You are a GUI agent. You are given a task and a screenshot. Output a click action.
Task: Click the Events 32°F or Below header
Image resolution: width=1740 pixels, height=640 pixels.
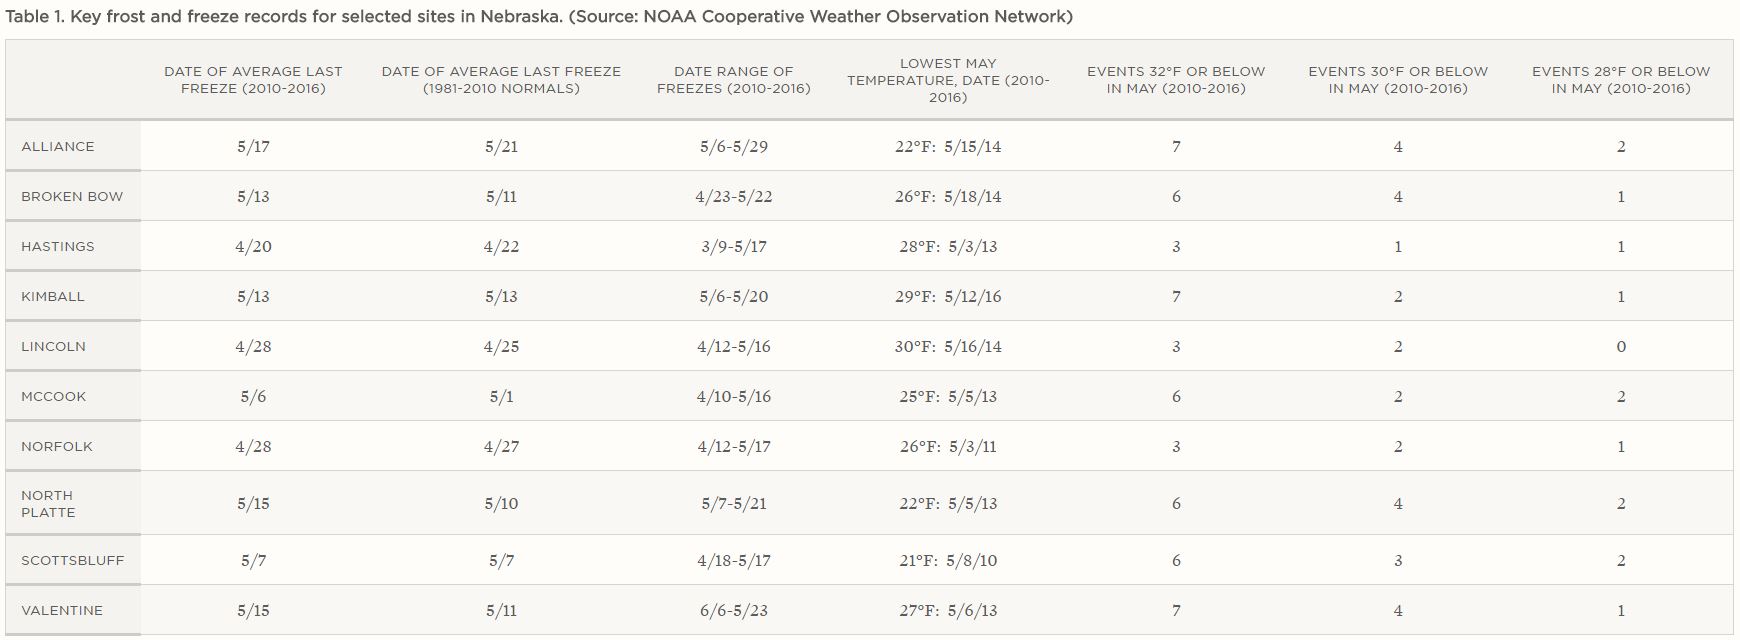1176,80
